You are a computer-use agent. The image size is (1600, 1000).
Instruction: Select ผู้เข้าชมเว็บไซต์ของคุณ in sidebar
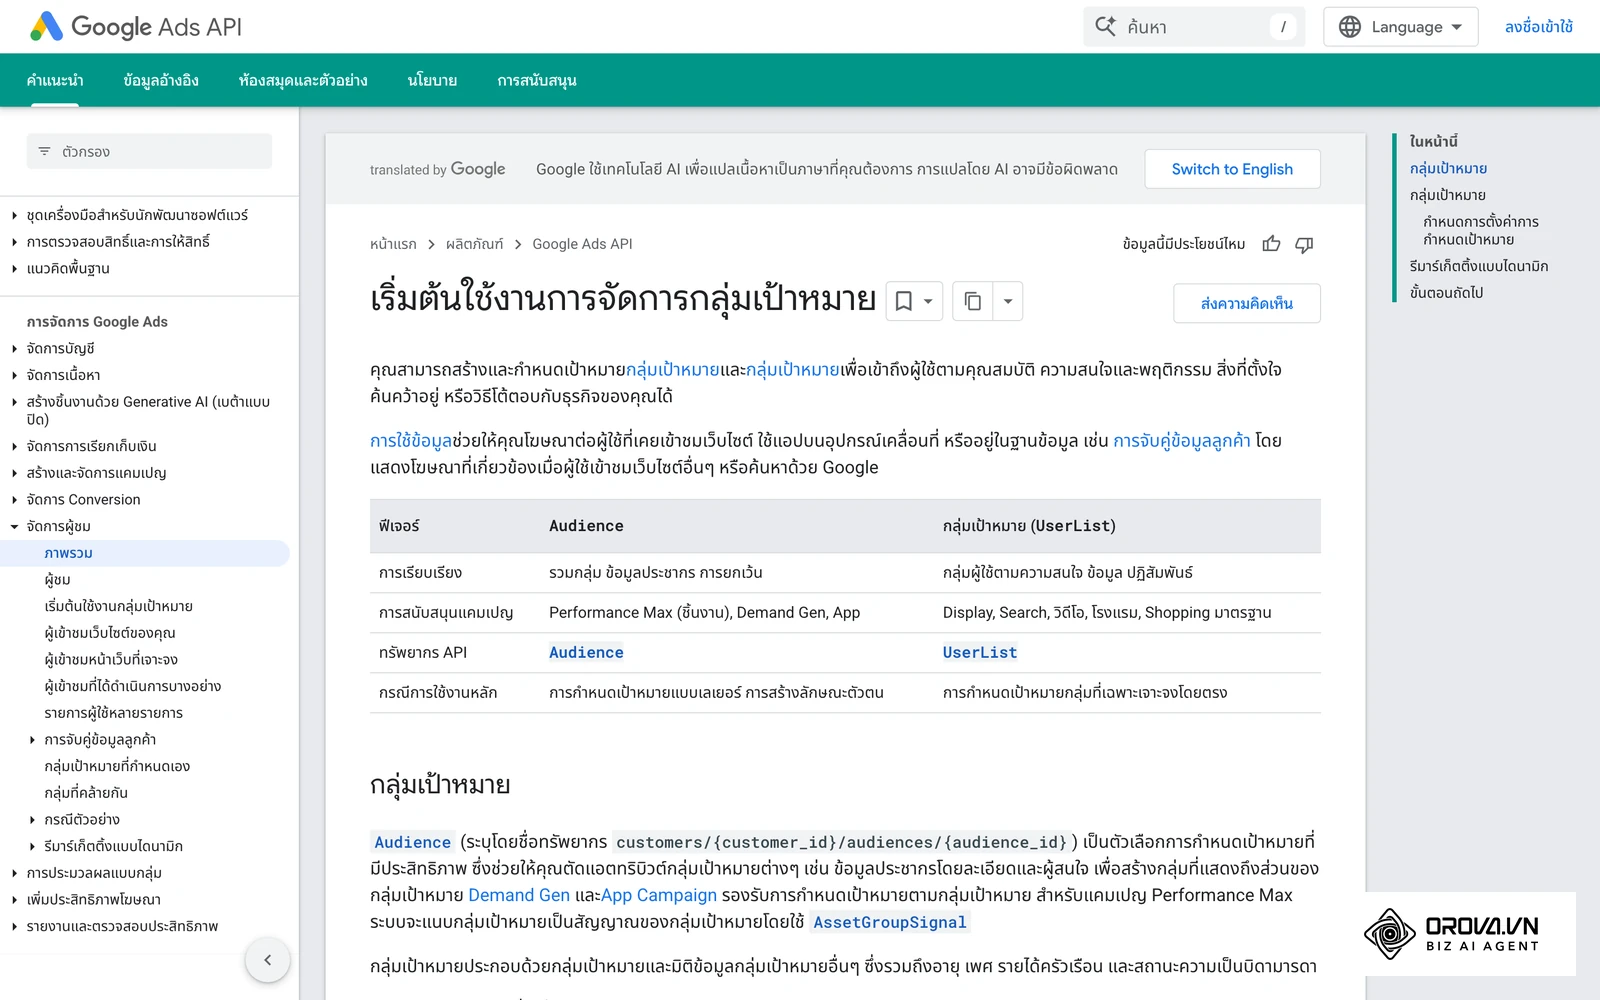click(x=110, y=633)
